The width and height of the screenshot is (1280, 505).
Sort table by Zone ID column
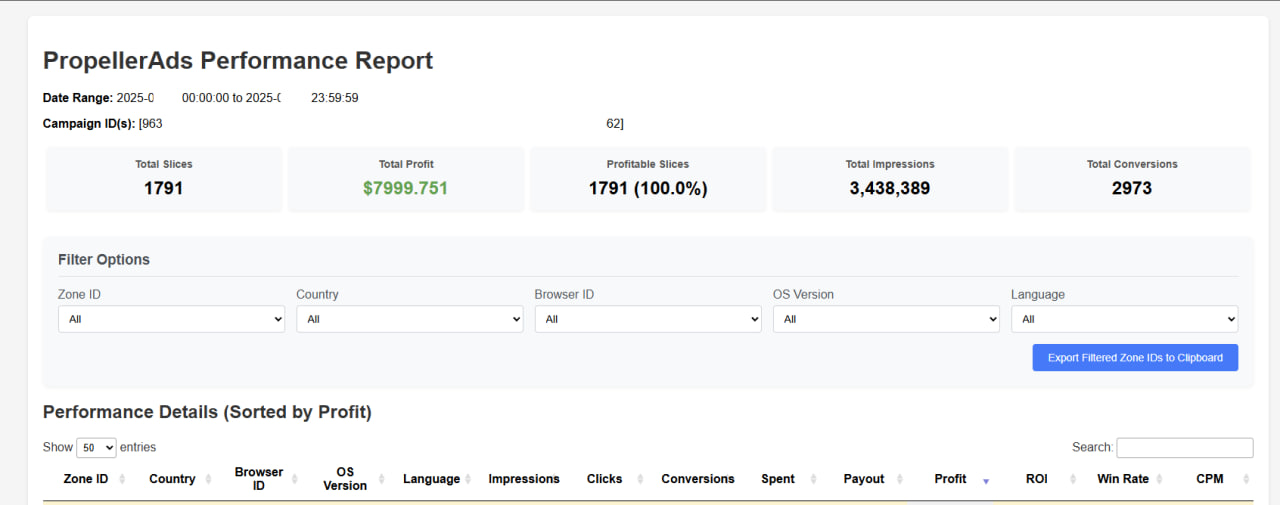coord(86,479)
